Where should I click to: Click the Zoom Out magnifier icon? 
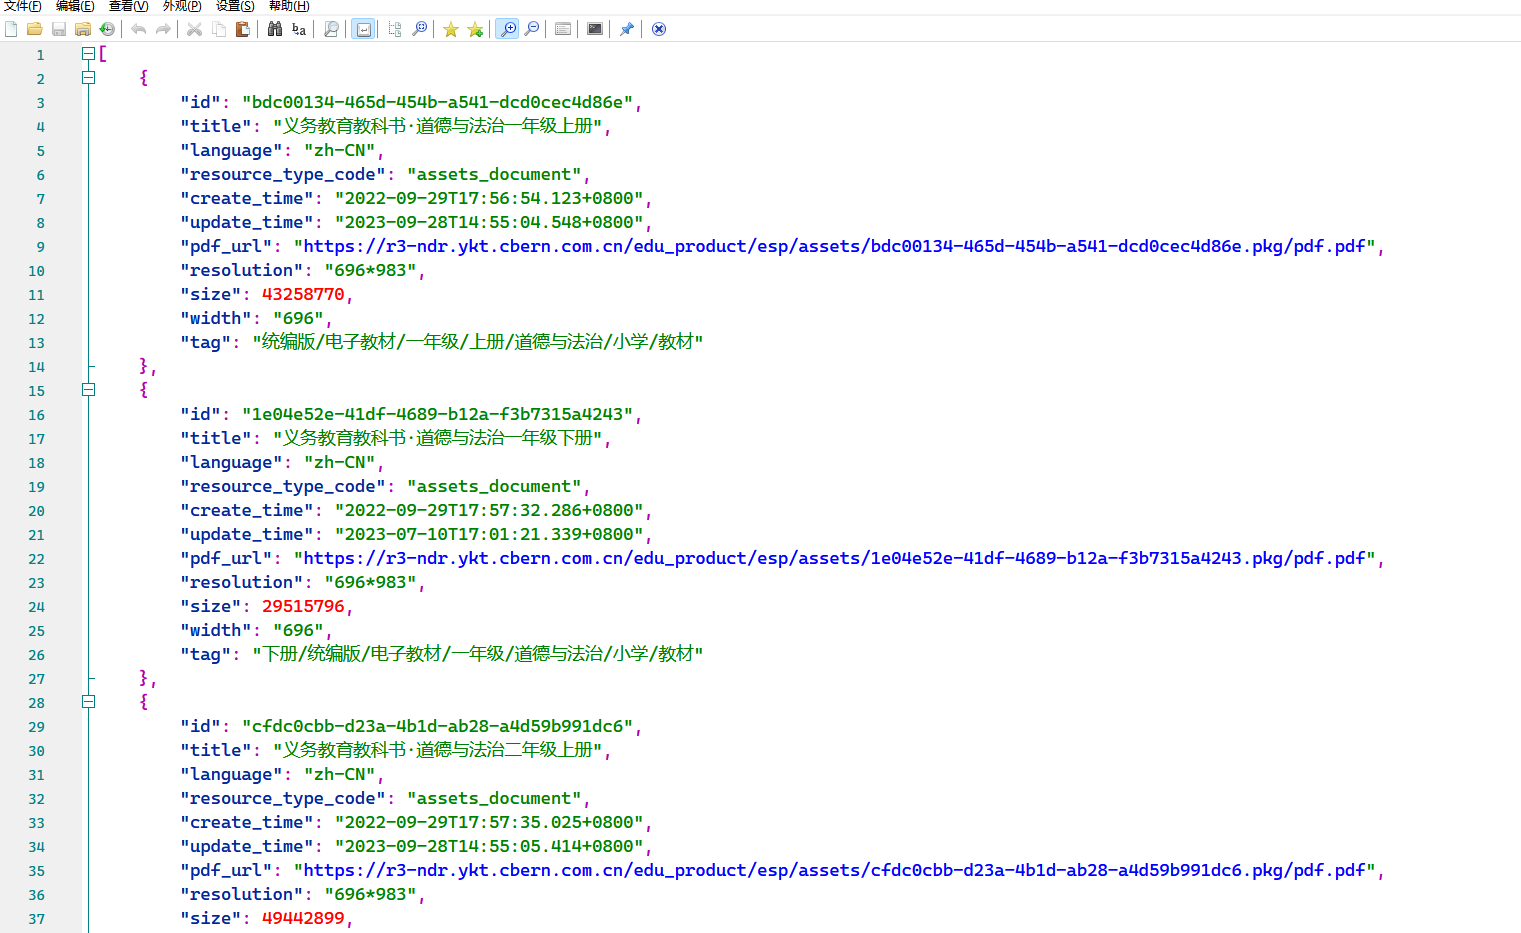(532, 29)
